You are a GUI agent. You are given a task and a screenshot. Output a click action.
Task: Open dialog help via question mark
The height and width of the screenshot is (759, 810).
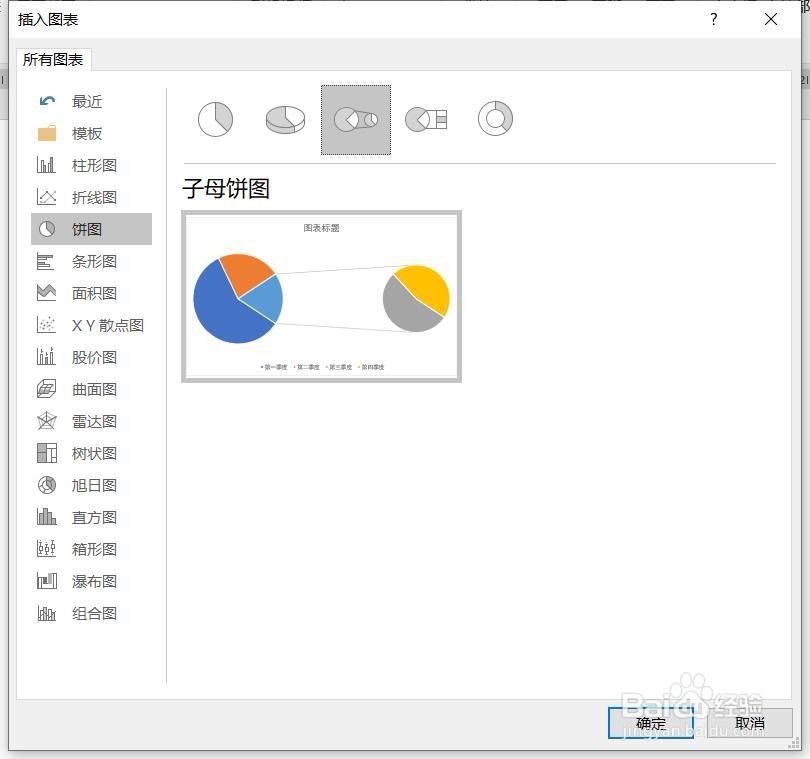tap(713, 19)
